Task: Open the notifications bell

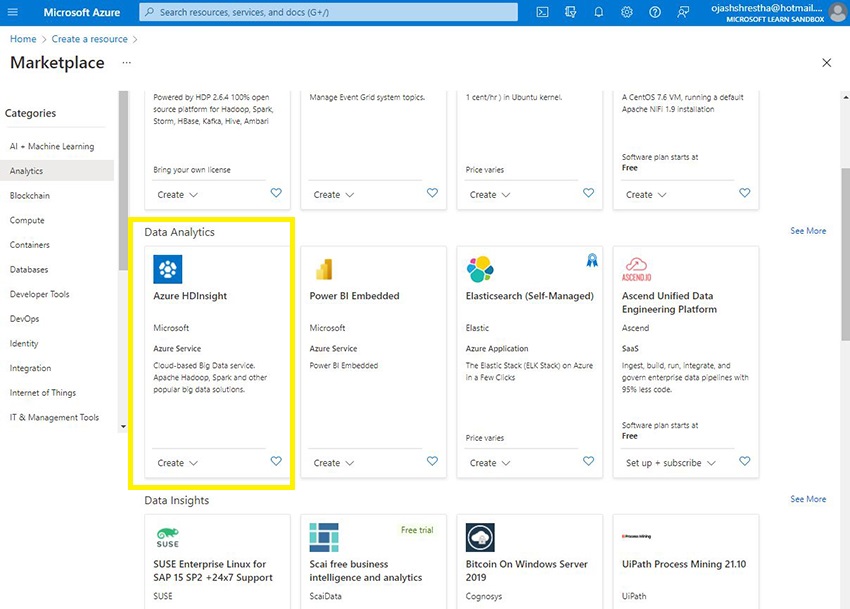Action: pyautogui.click(x=598, y=12)
